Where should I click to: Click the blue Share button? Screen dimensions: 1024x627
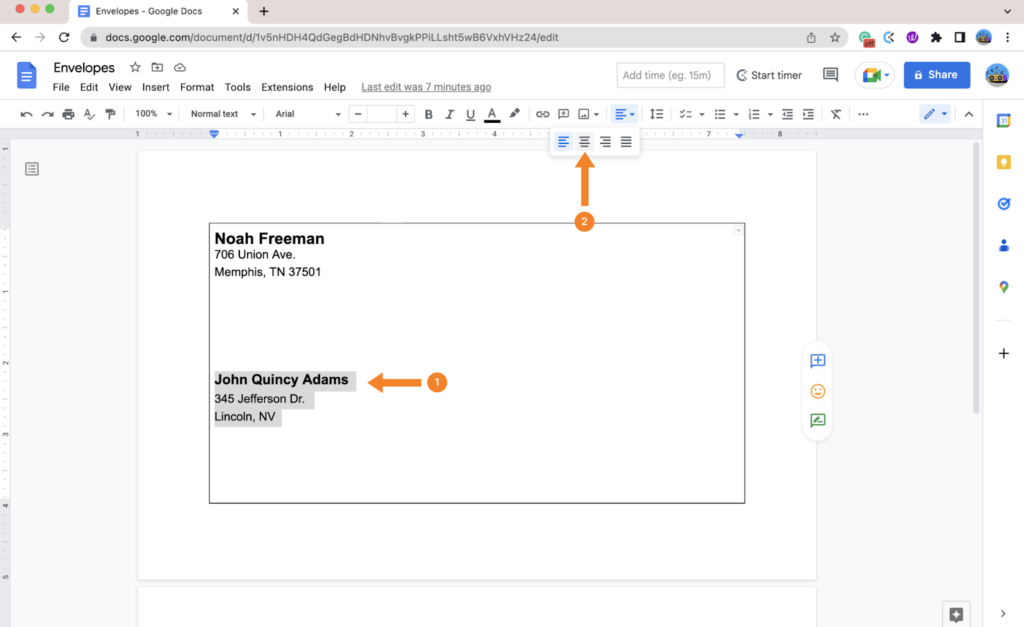(936, 75)
